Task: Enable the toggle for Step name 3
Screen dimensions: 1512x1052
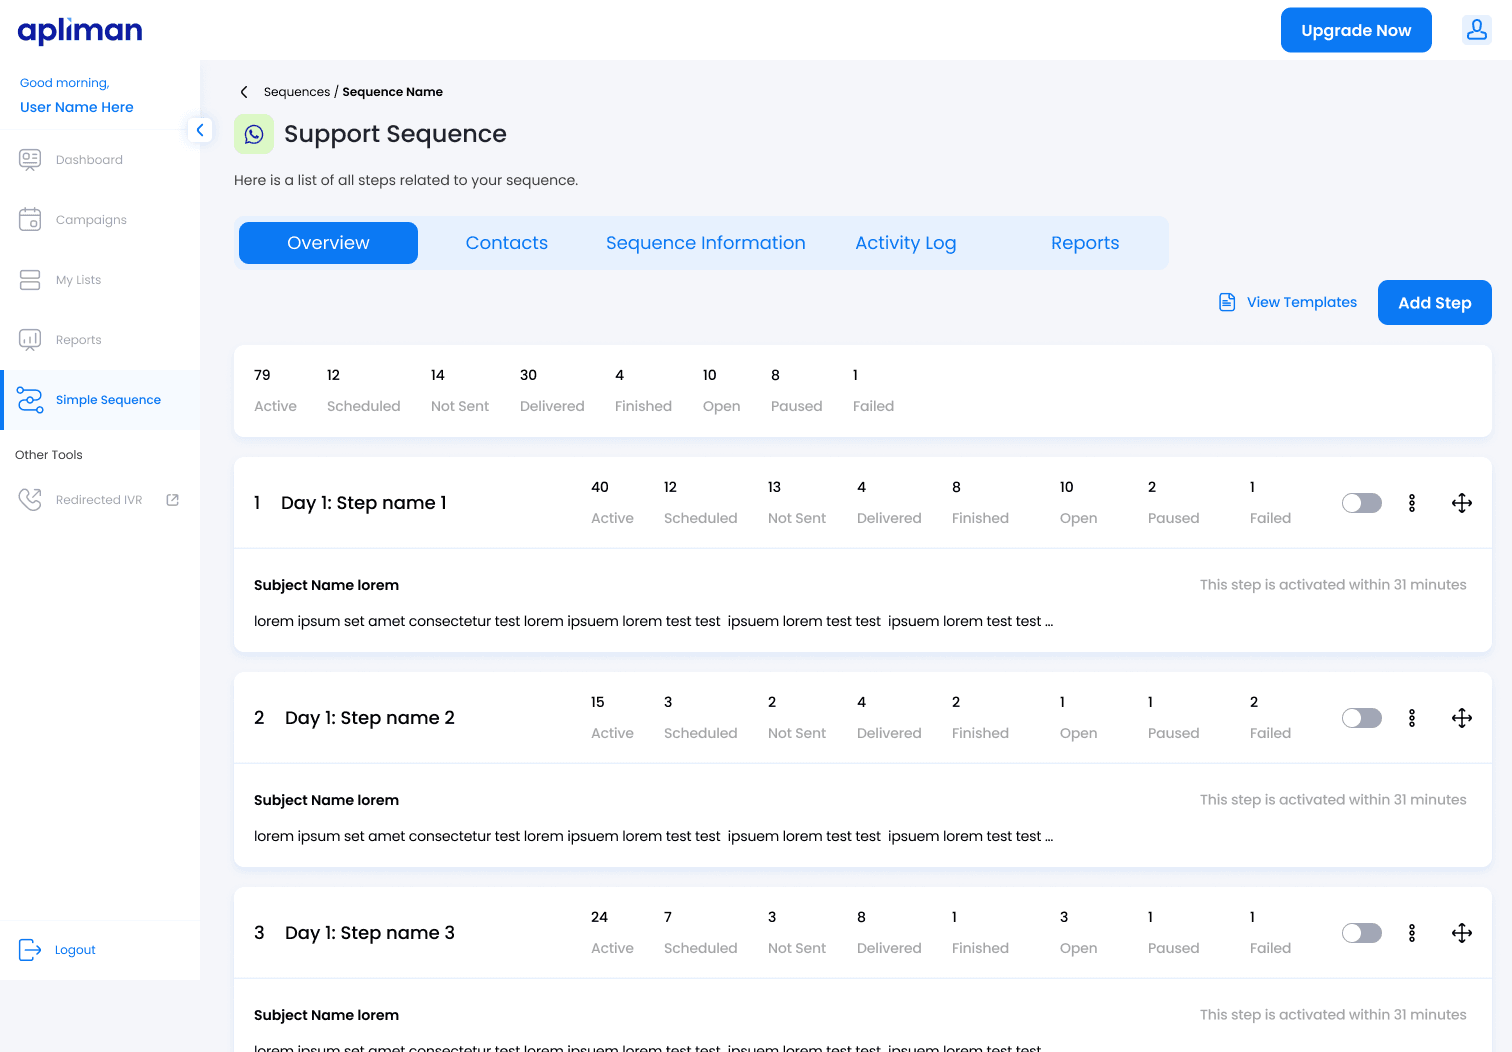Action: 1362,933
